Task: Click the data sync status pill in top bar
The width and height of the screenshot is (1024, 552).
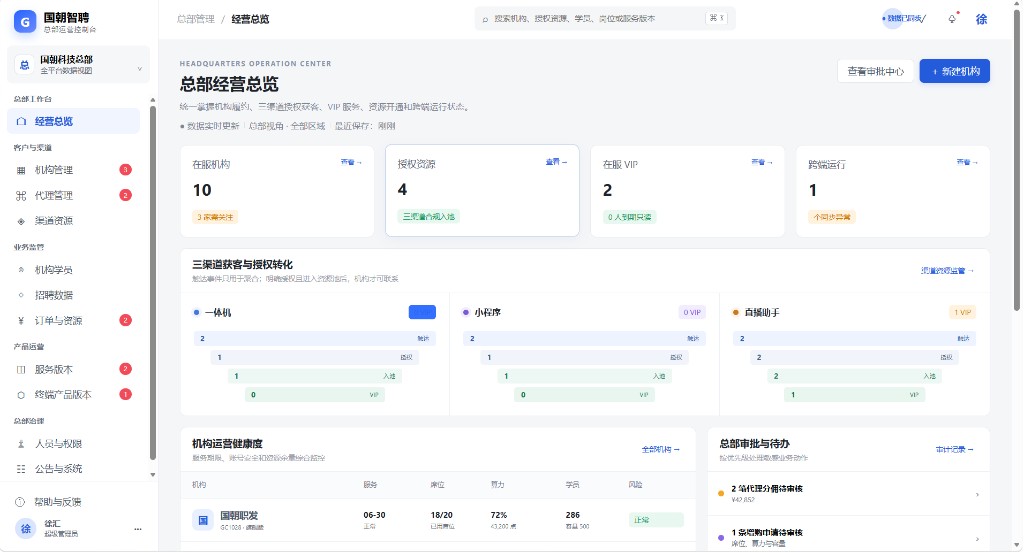Action: coord(904,19)
